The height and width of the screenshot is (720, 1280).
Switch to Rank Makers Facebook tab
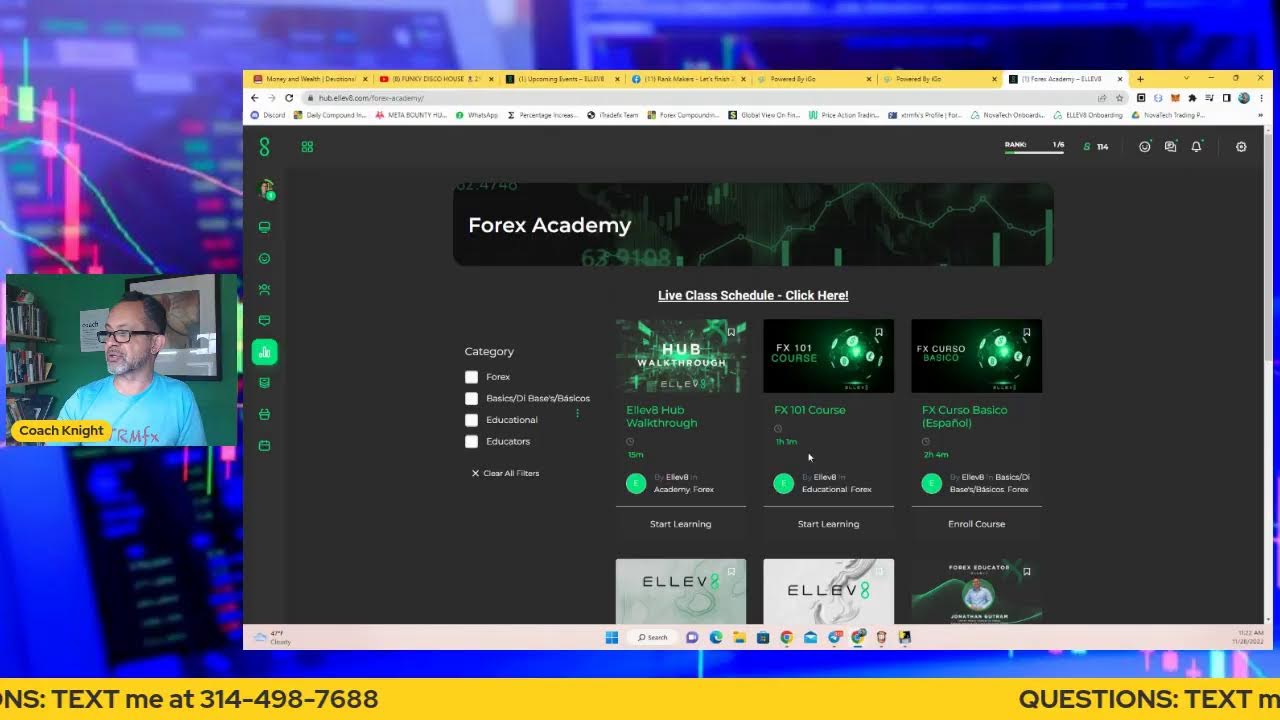click(688, 79)
